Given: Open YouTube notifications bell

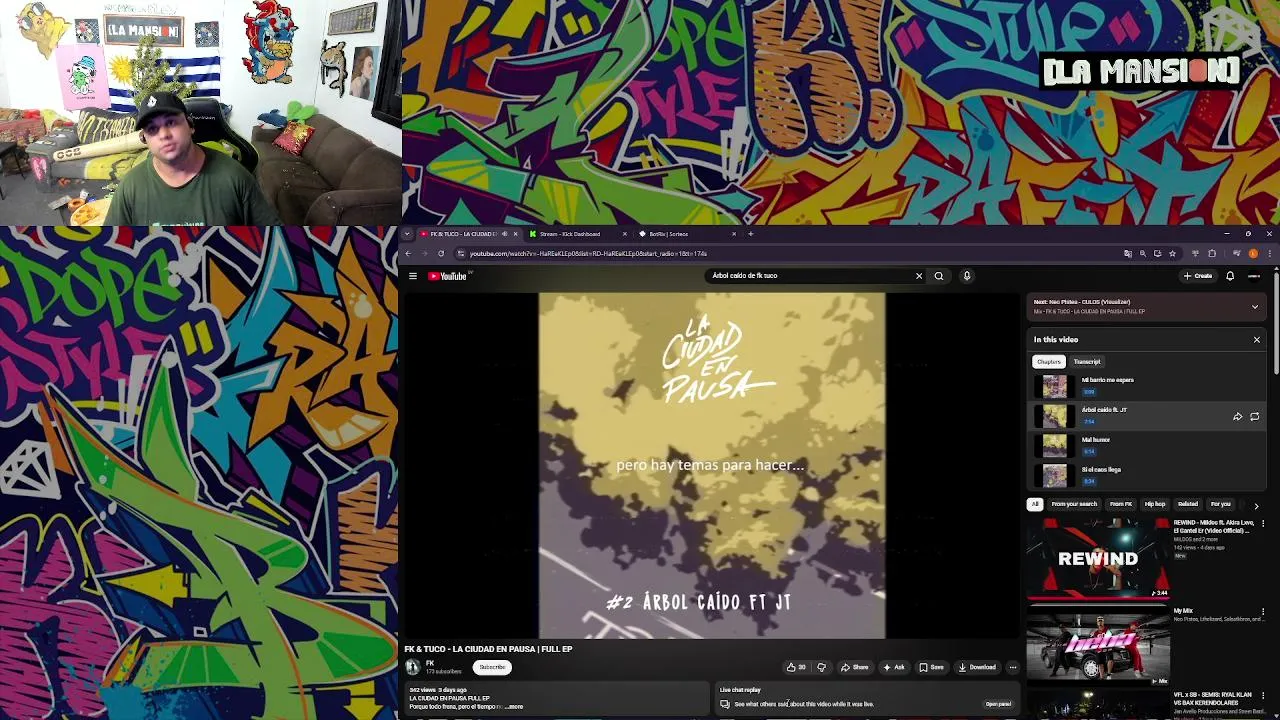Looking at the screenshot, I should (1230, 276).
